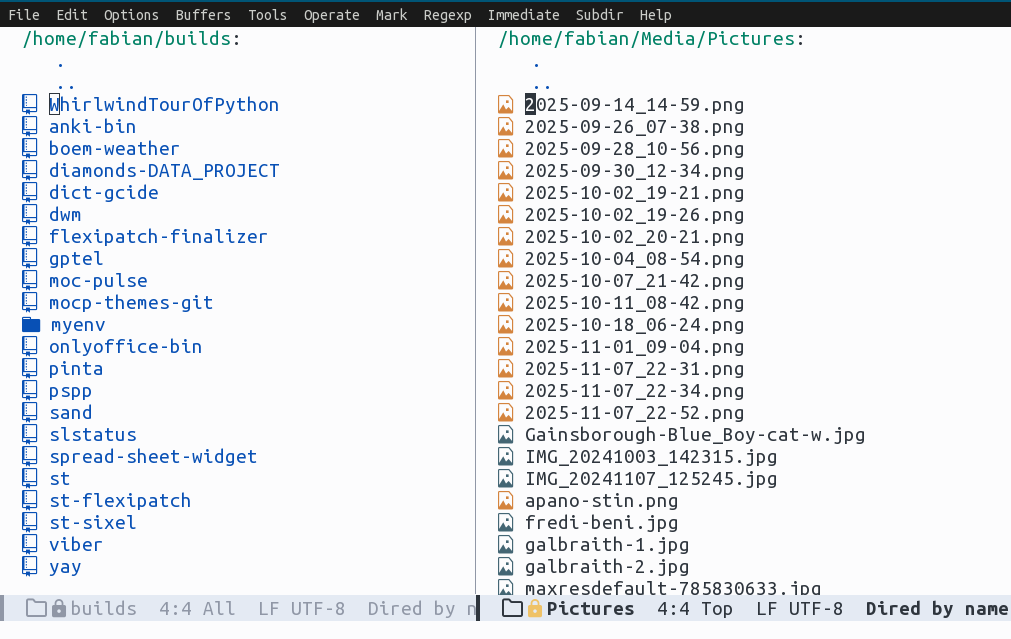Open file galbraith-1.jpg

tap(606, 545)
